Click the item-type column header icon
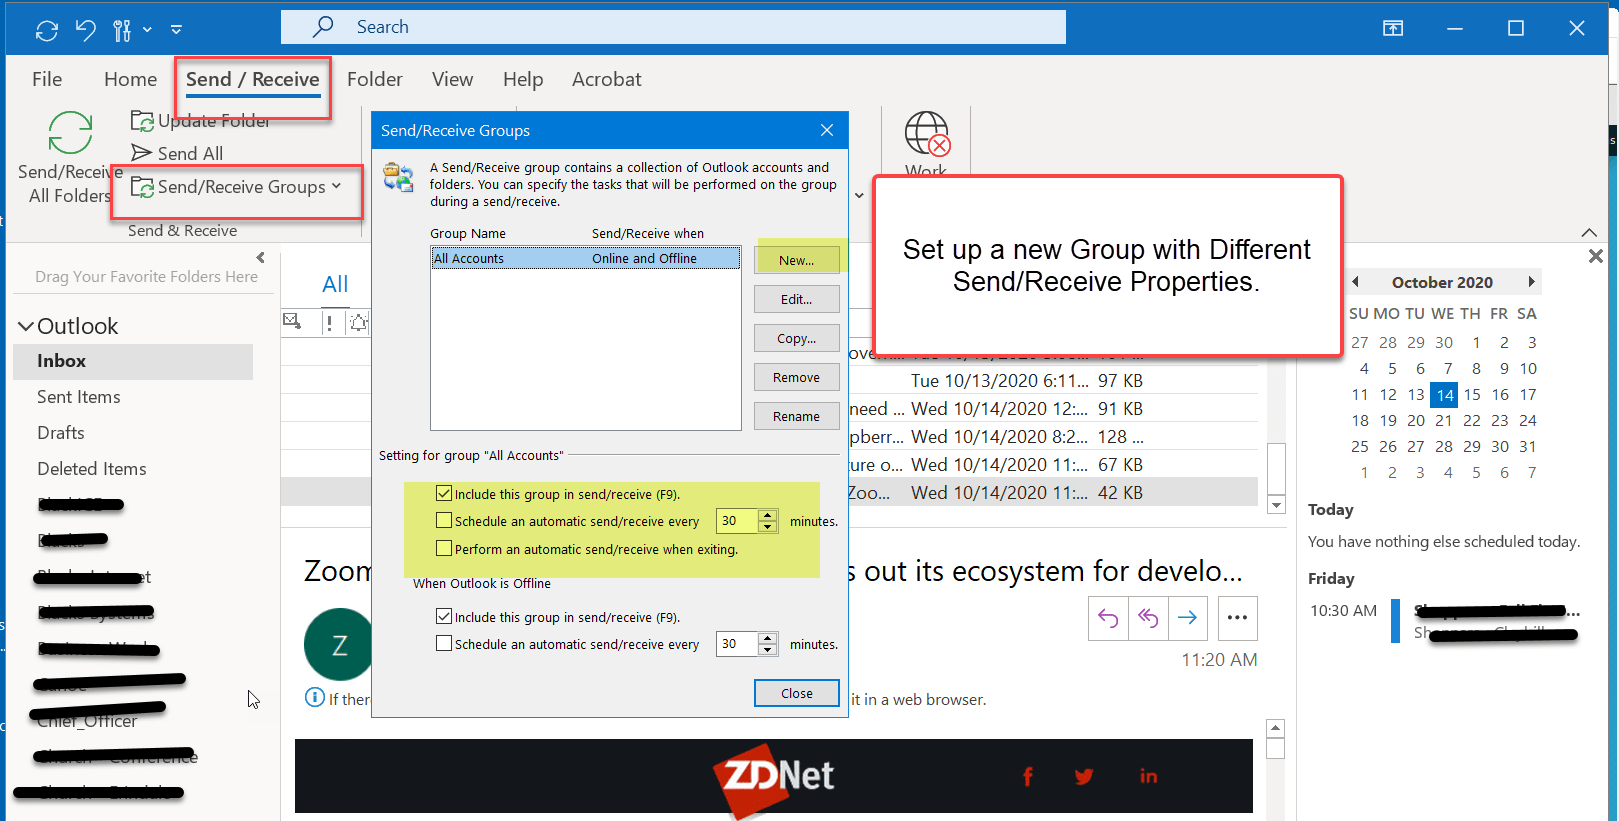This screenshot has width=1619, height=821. click(x=292, y=321)
